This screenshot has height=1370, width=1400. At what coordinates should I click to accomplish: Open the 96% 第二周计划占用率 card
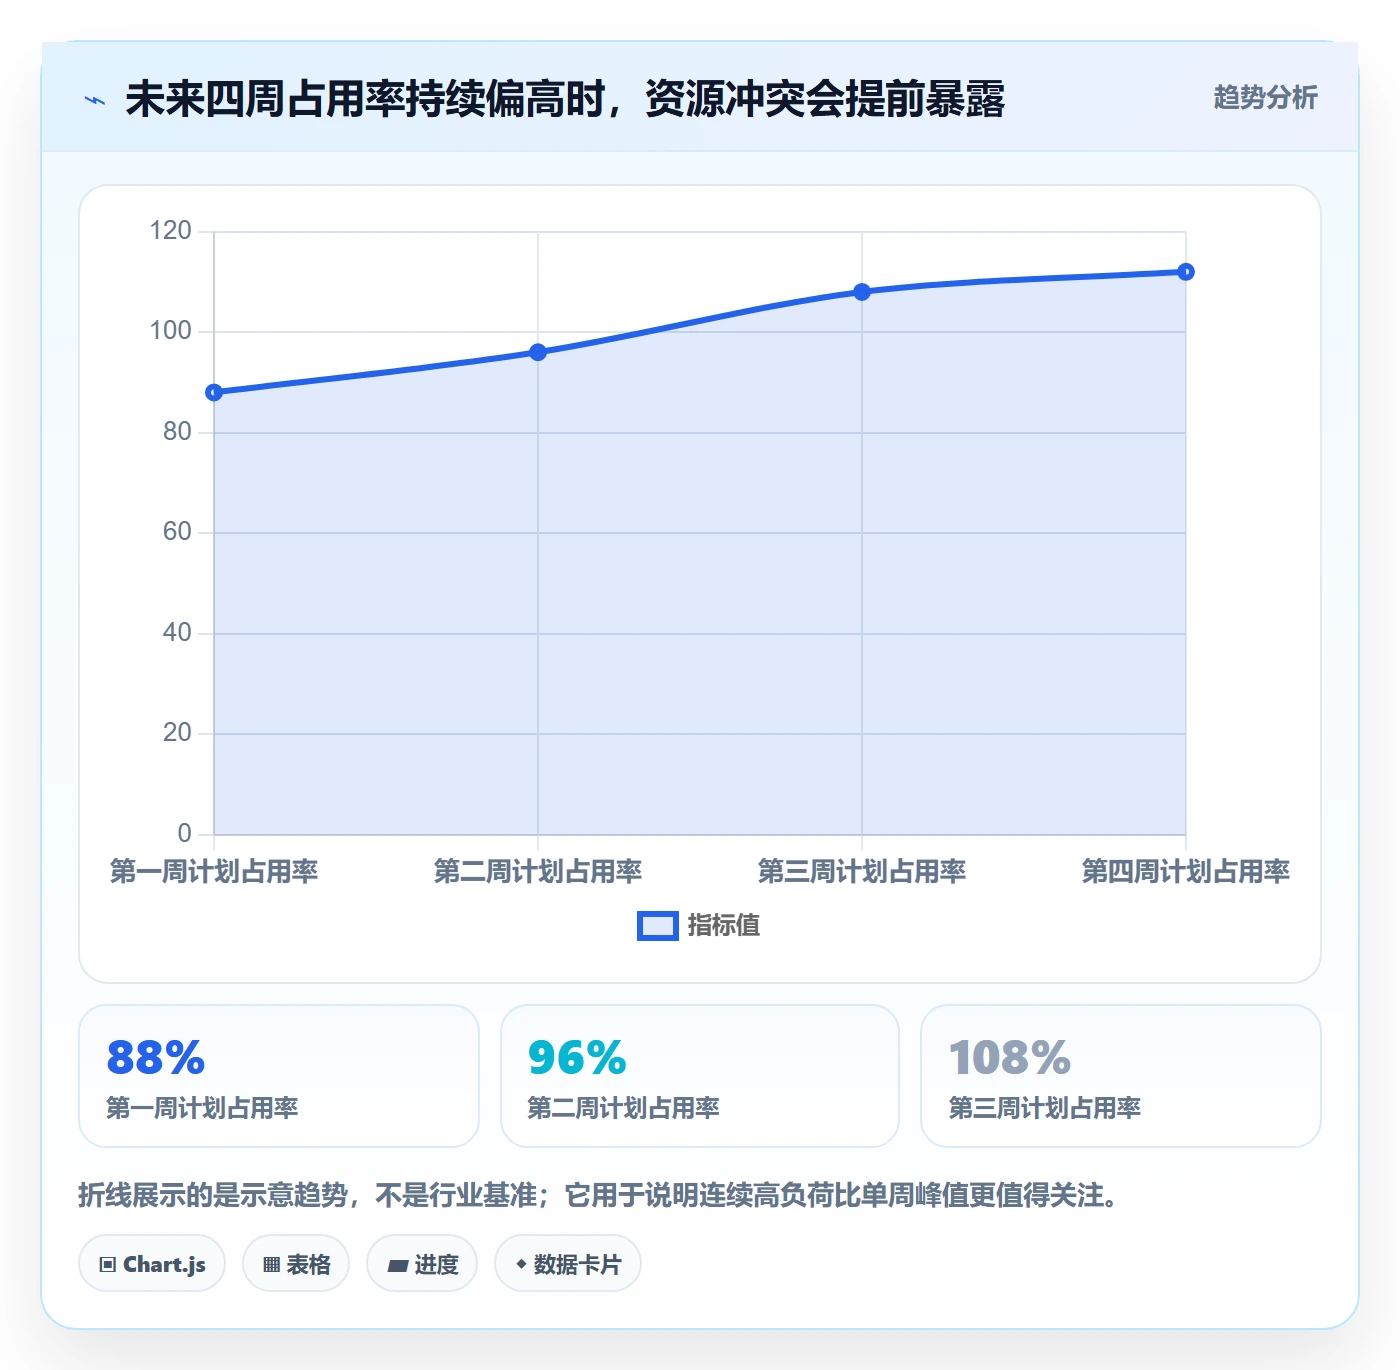(x=700, y=1076)
